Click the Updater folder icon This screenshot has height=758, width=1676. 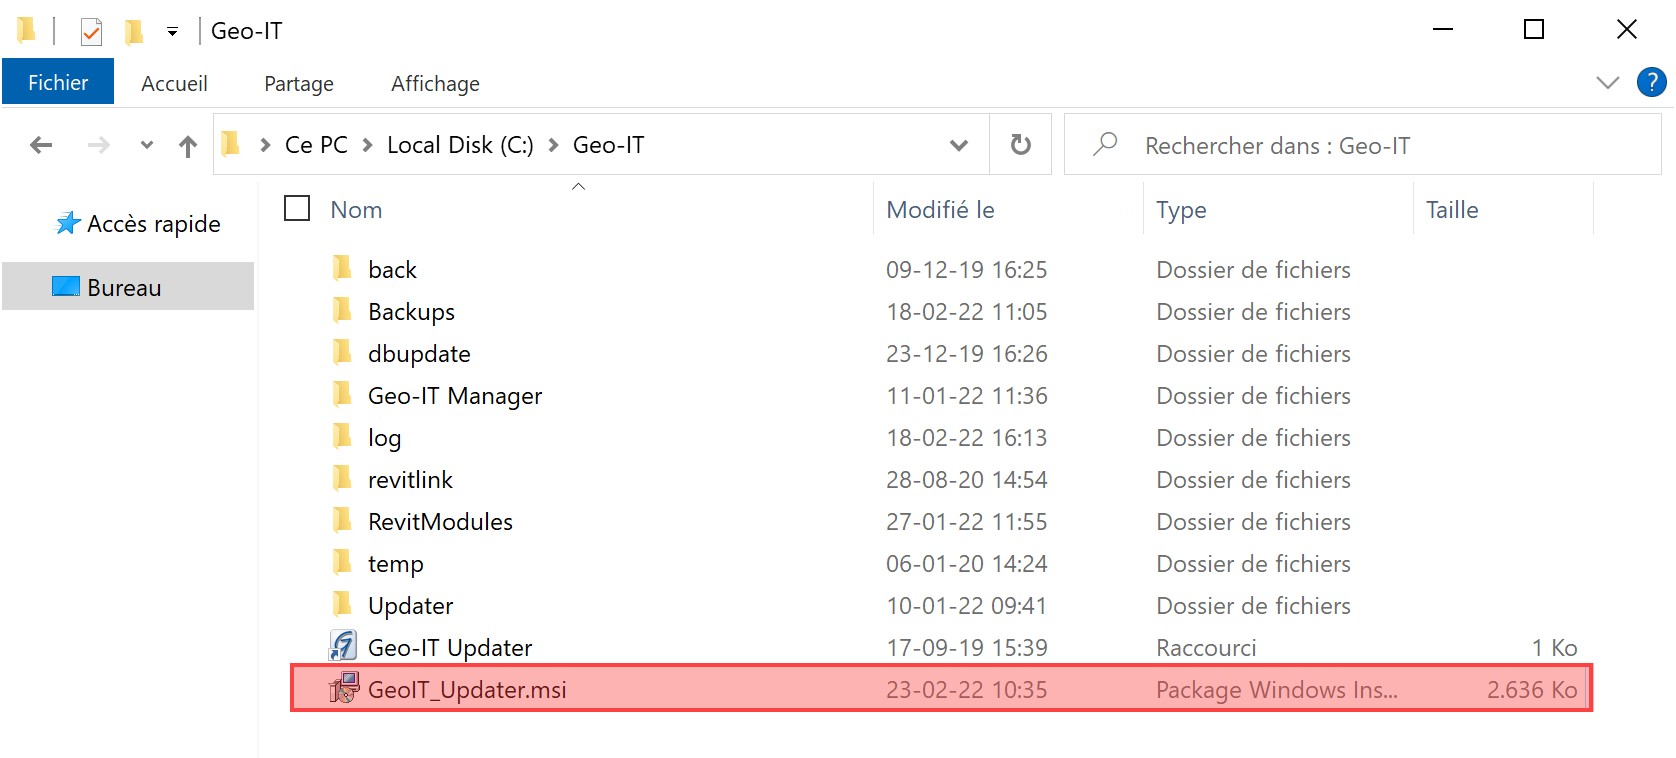(342, 603)
